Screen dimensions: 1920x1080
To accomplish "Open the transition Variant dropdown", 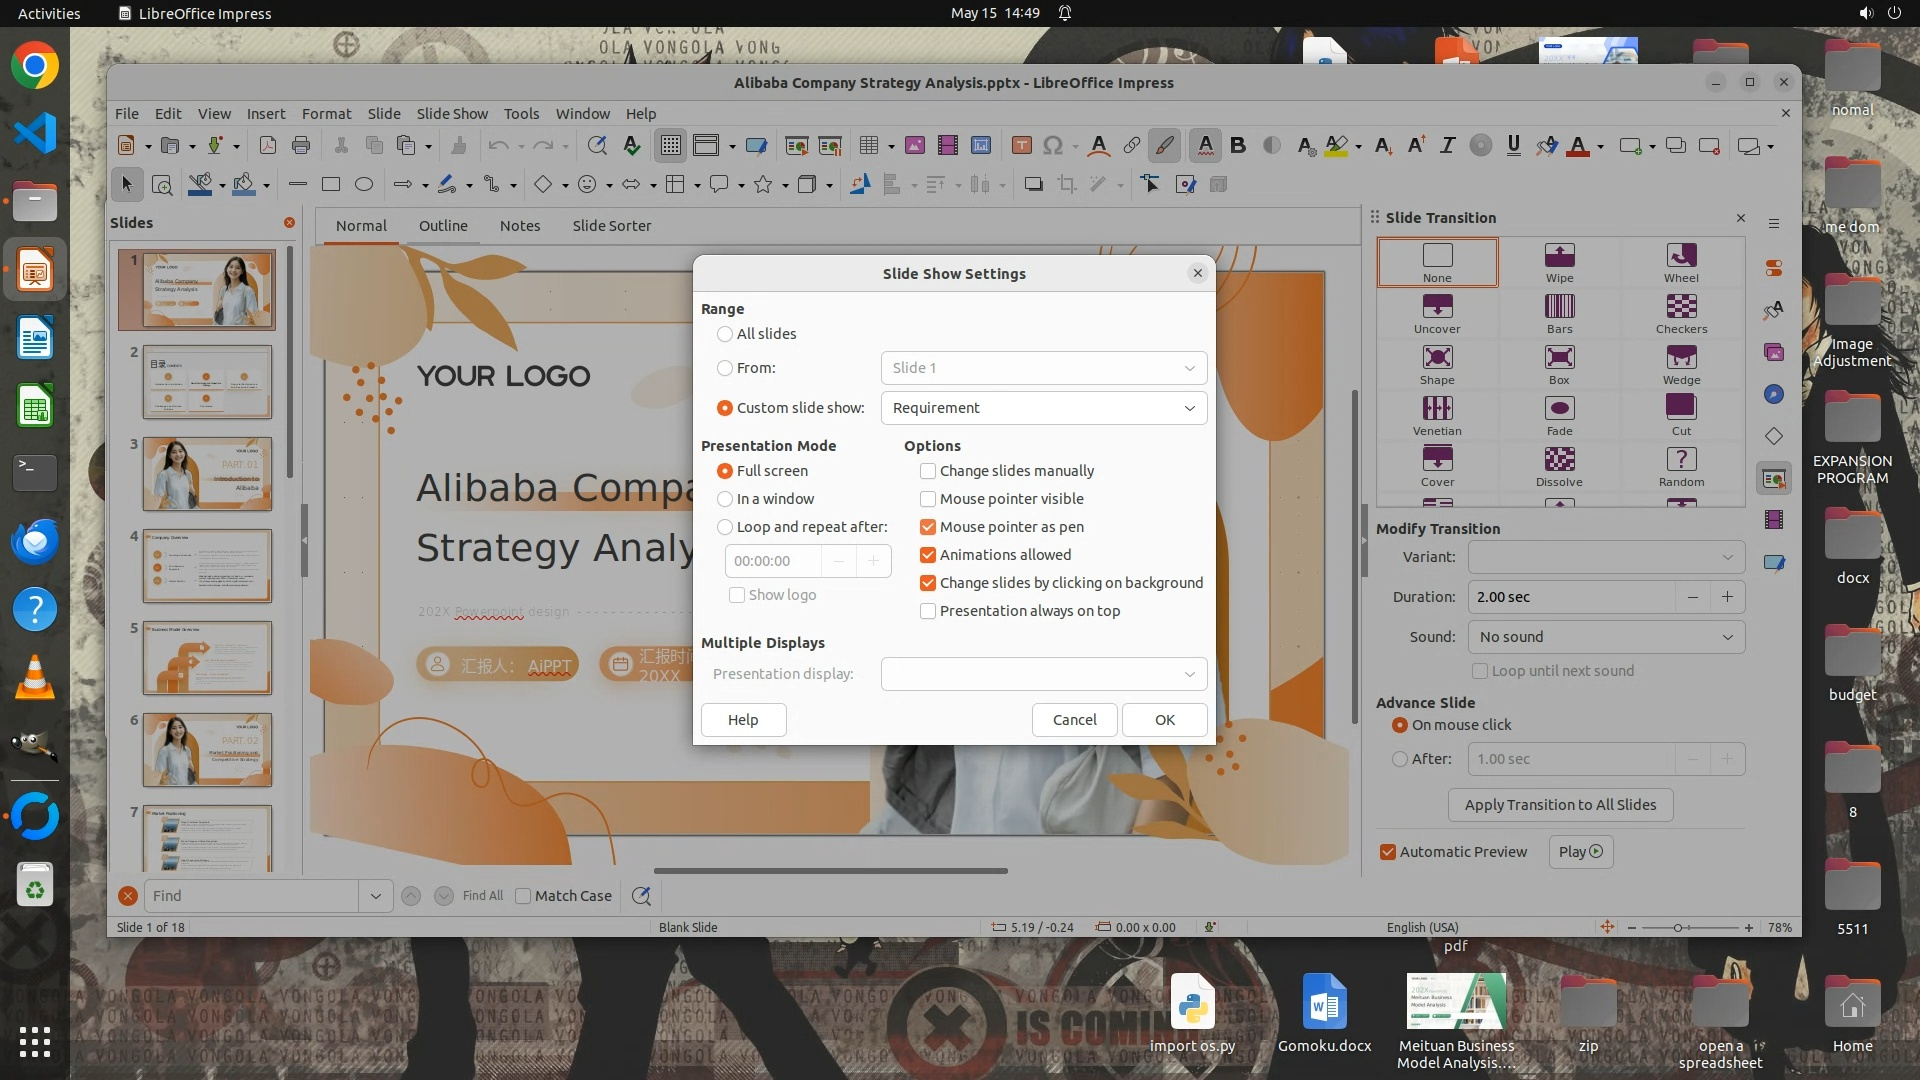I will pos(1606,557).
